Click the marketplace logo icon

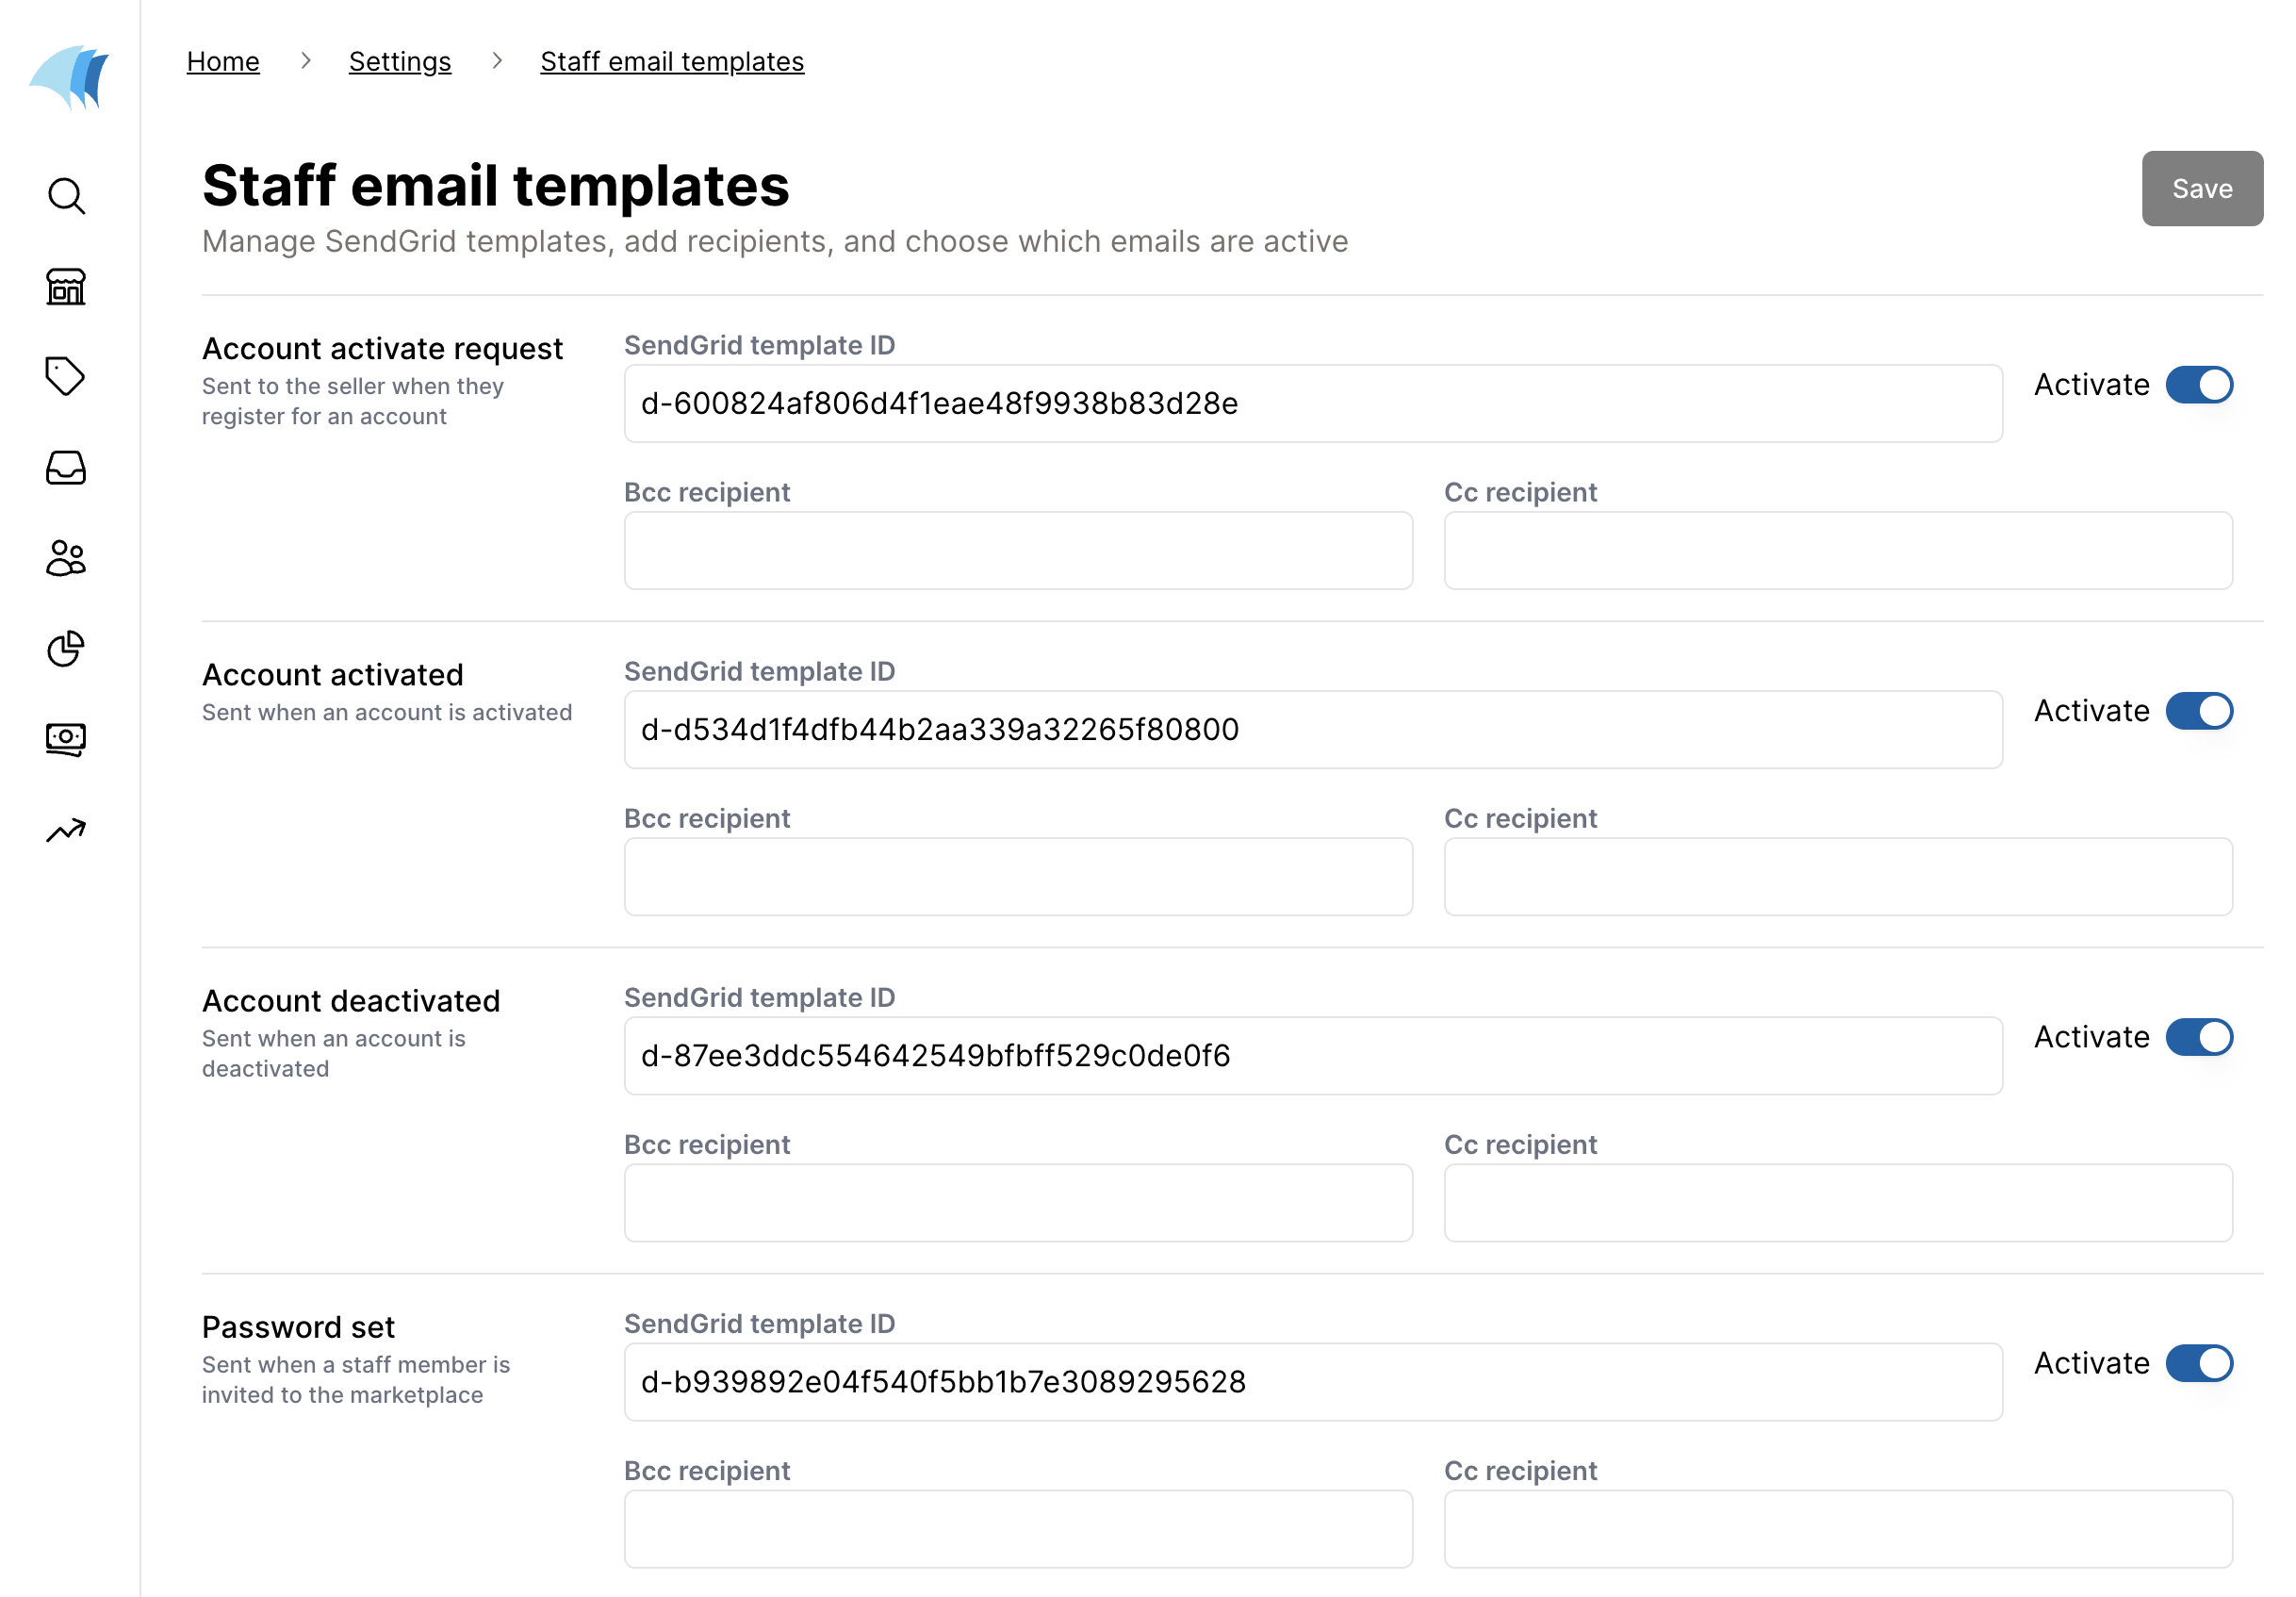pos(69,77)
